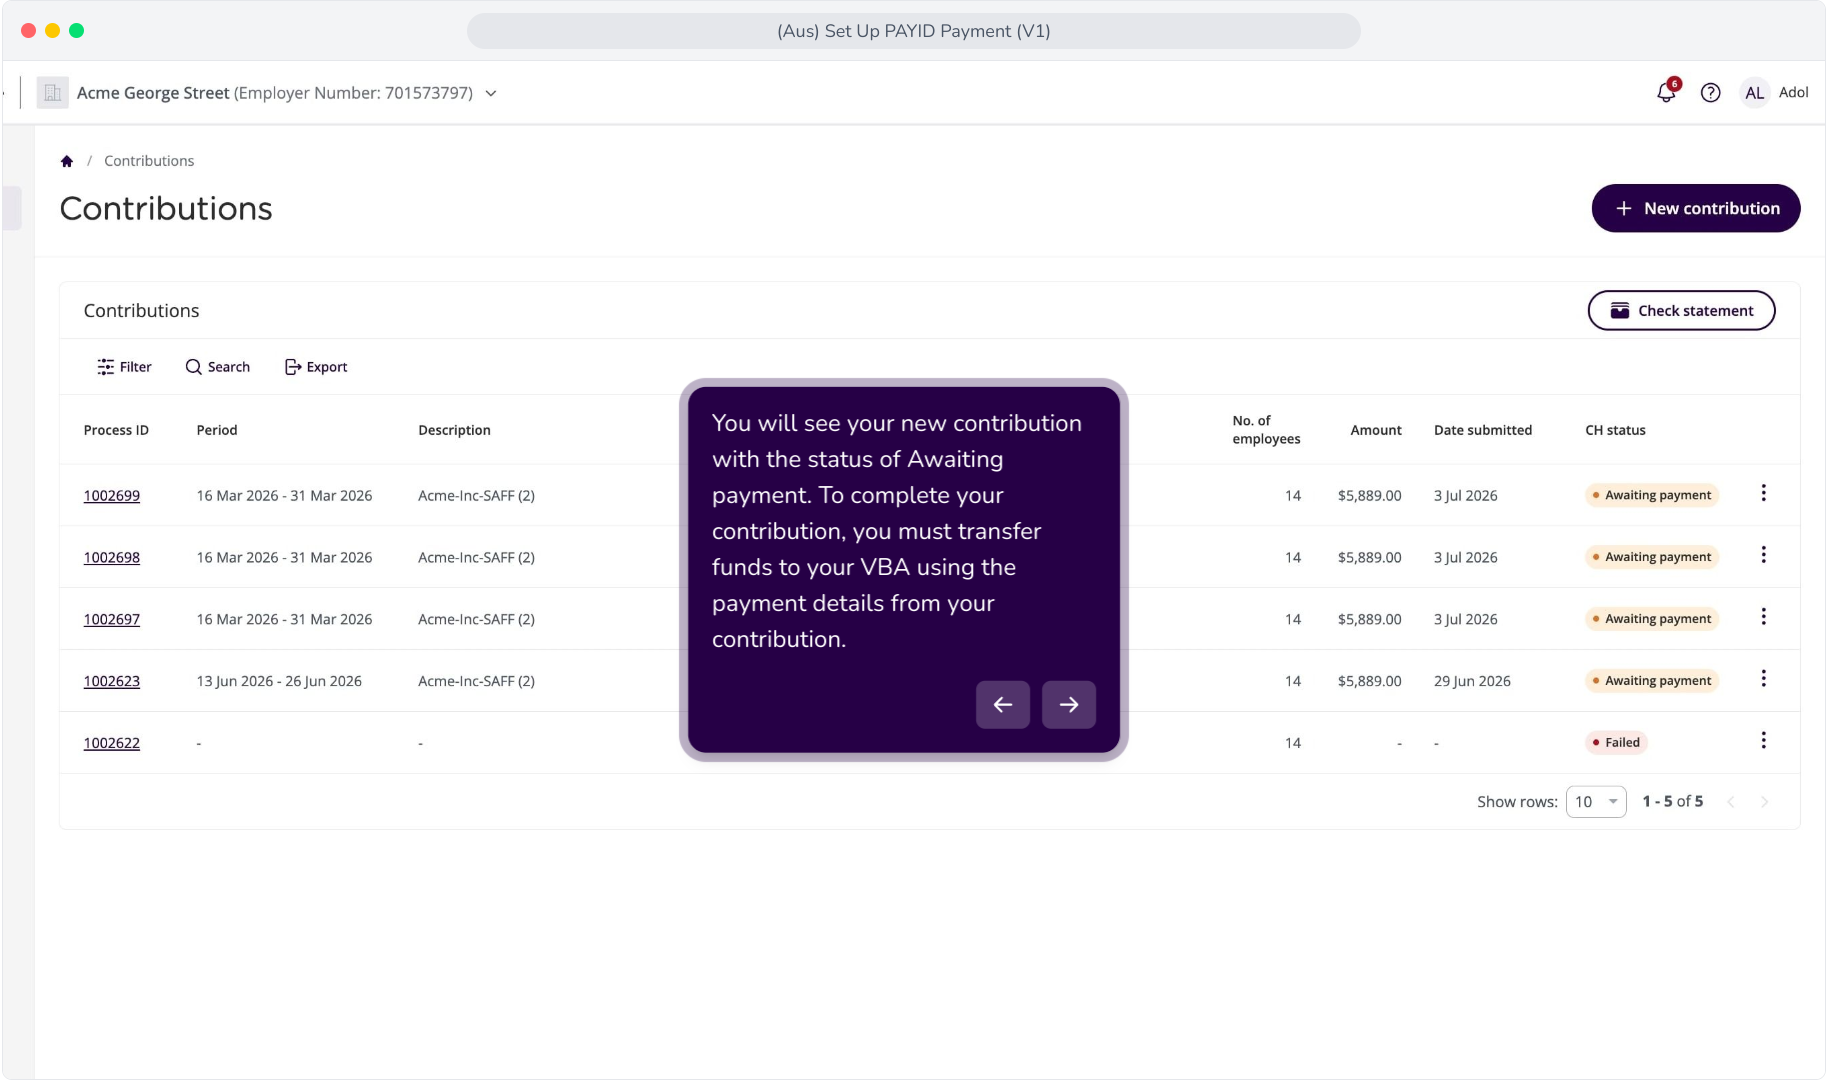Open process ID 1002698 link
1828x1080 pixels.
tap(112, 558)
